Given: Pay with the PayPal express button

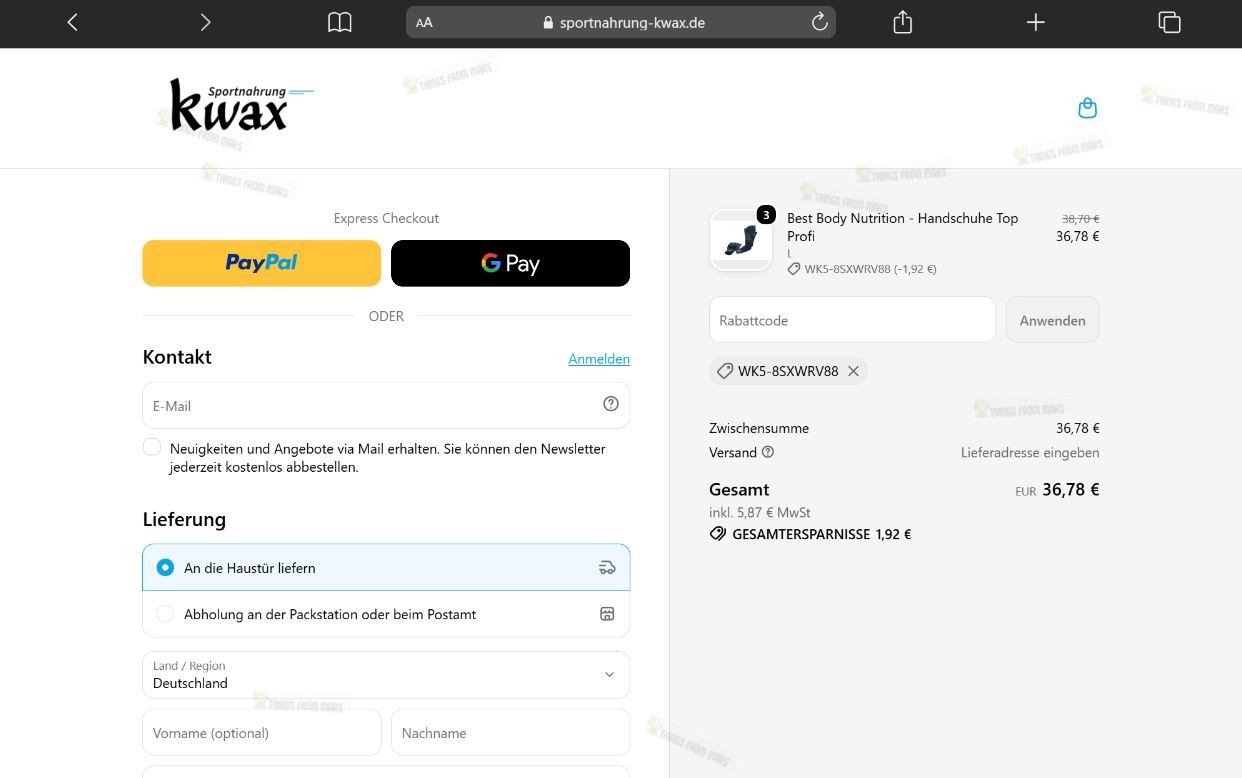Looking at the screenshot, I should [x=262, y=263].
